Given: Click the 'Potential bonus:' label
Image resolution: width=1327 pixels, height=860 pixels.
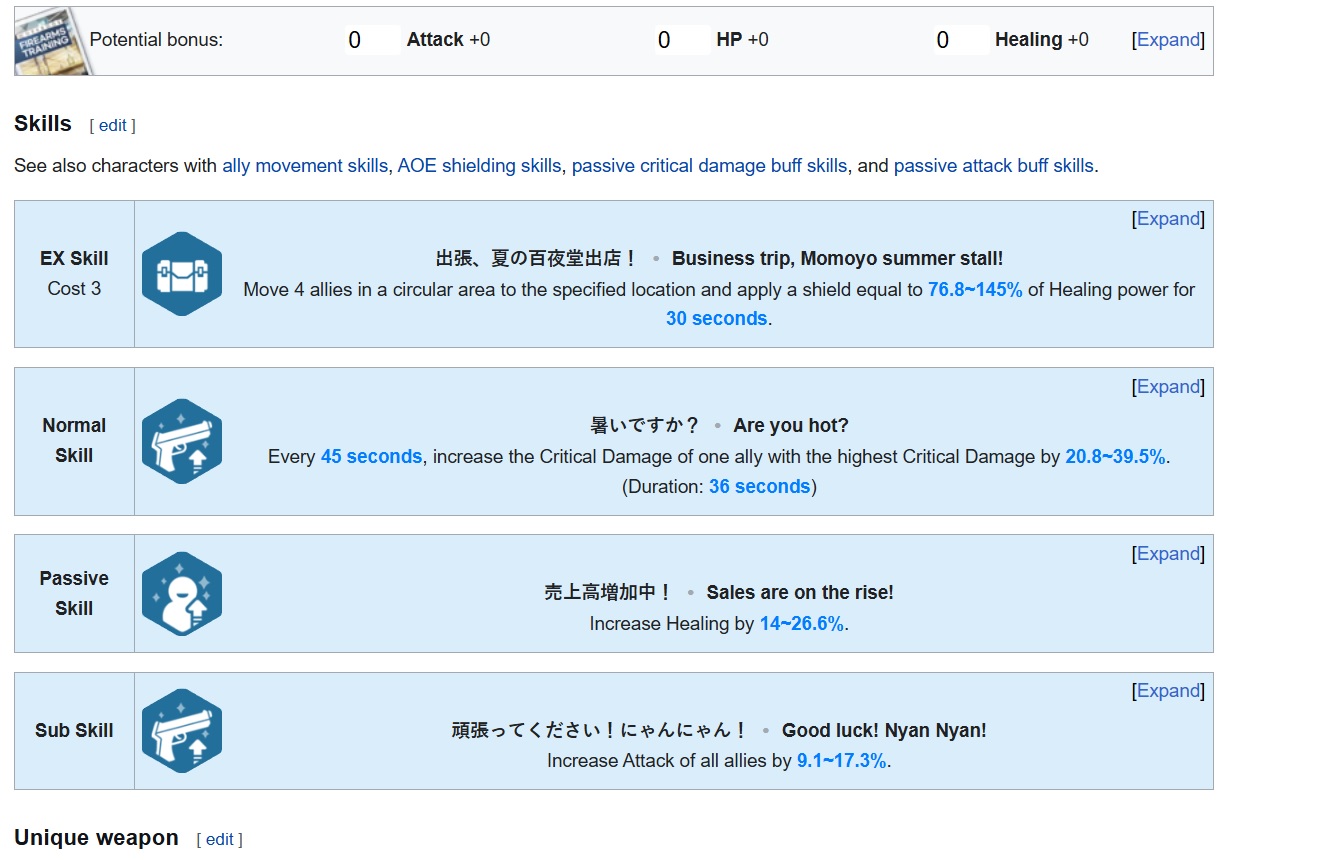Looking at the screenshot, I should pos(156,40).
